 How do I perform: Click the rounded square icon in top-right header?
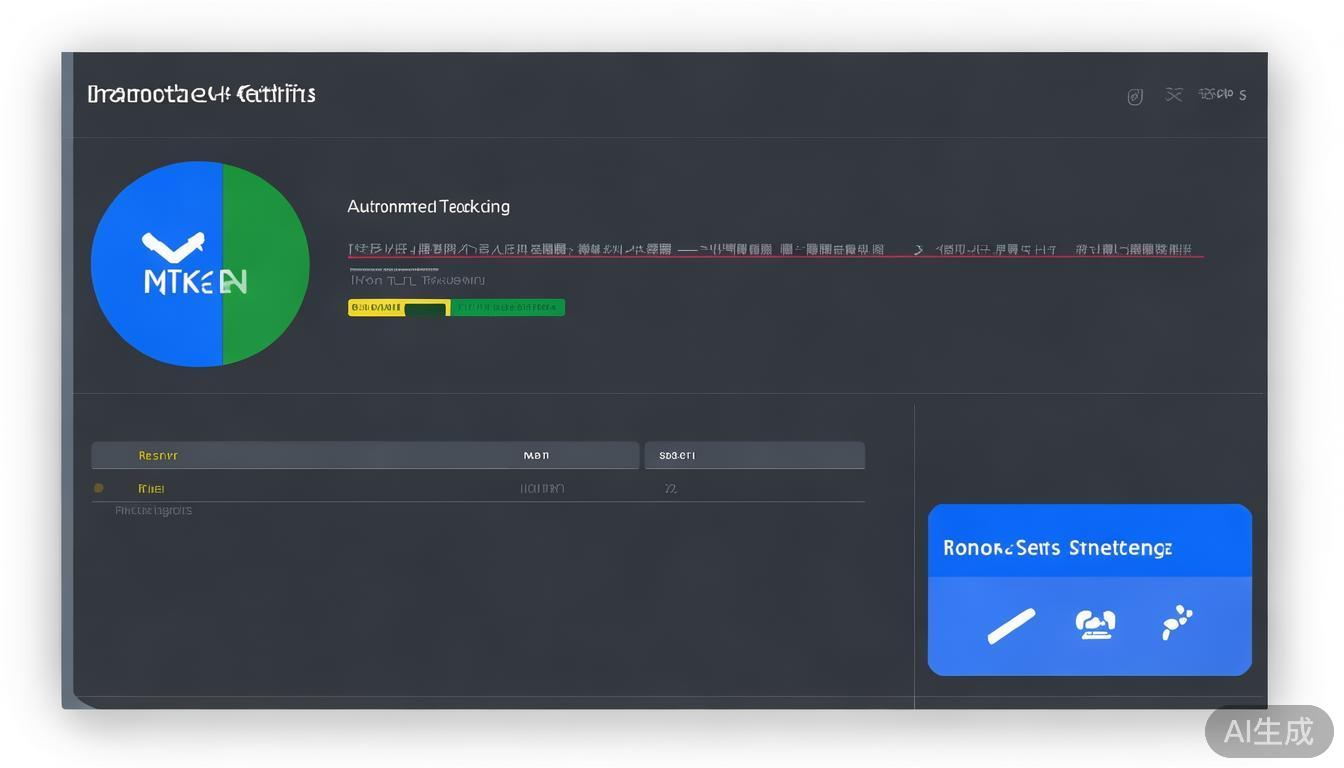coord(1135,96)
